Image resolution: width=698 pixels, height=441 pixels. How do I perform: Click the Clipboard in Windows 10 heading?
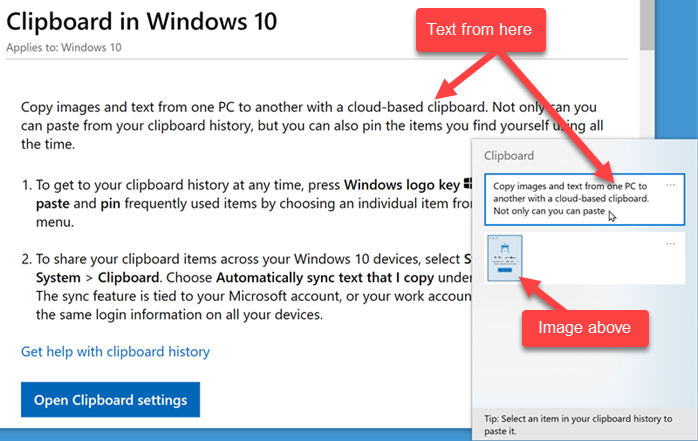click(x=142, y=21)
